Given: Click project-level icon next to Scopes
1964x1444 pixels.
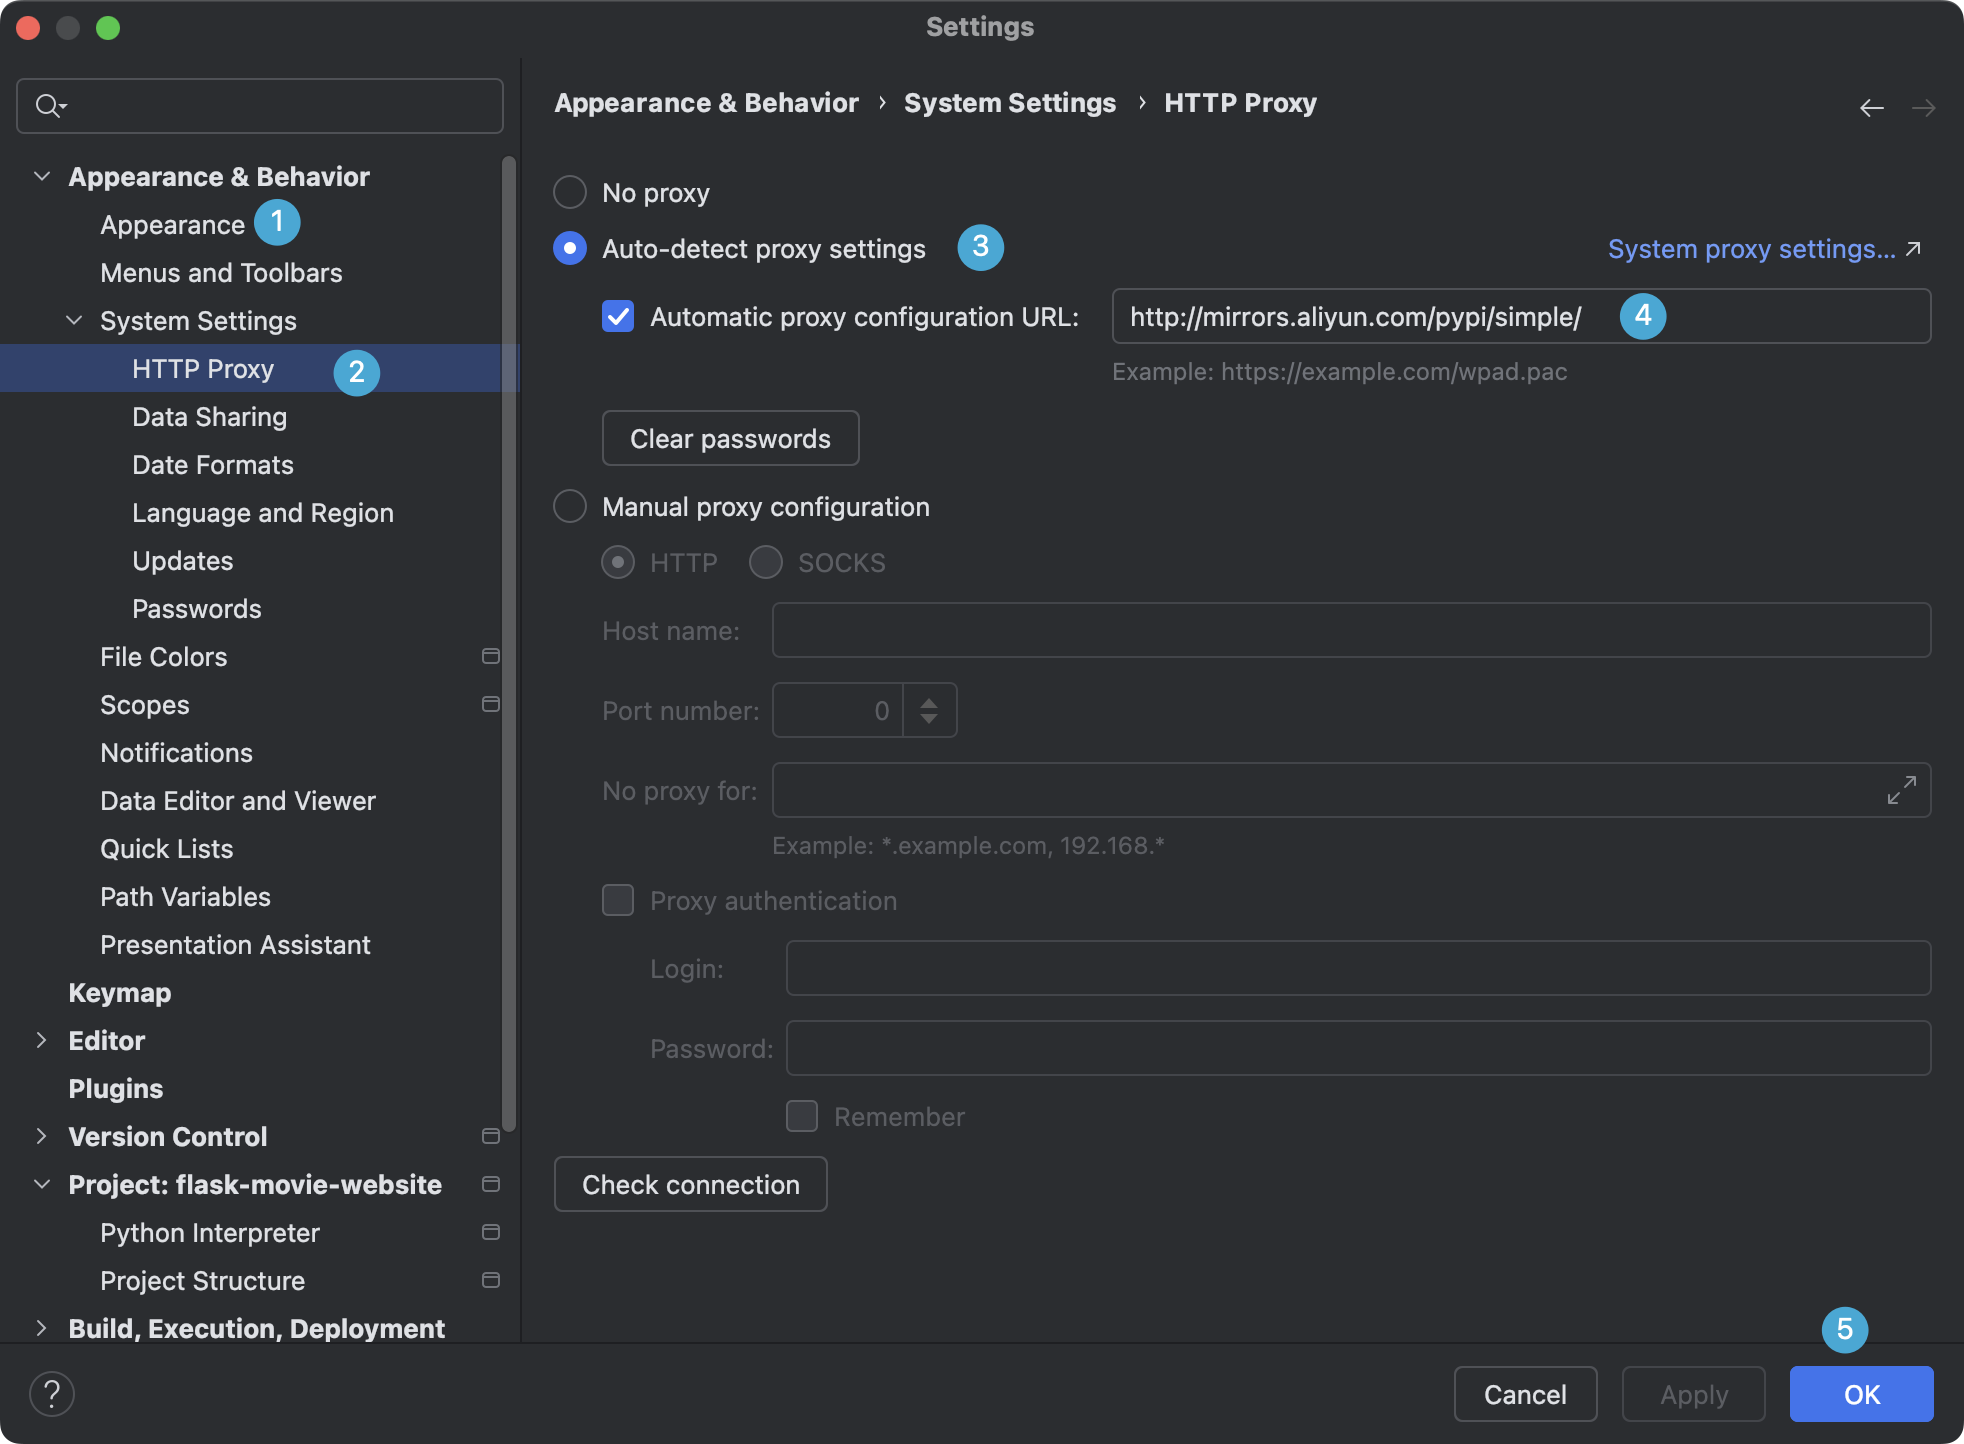Looking at the screenshot, I should (491, 704).
